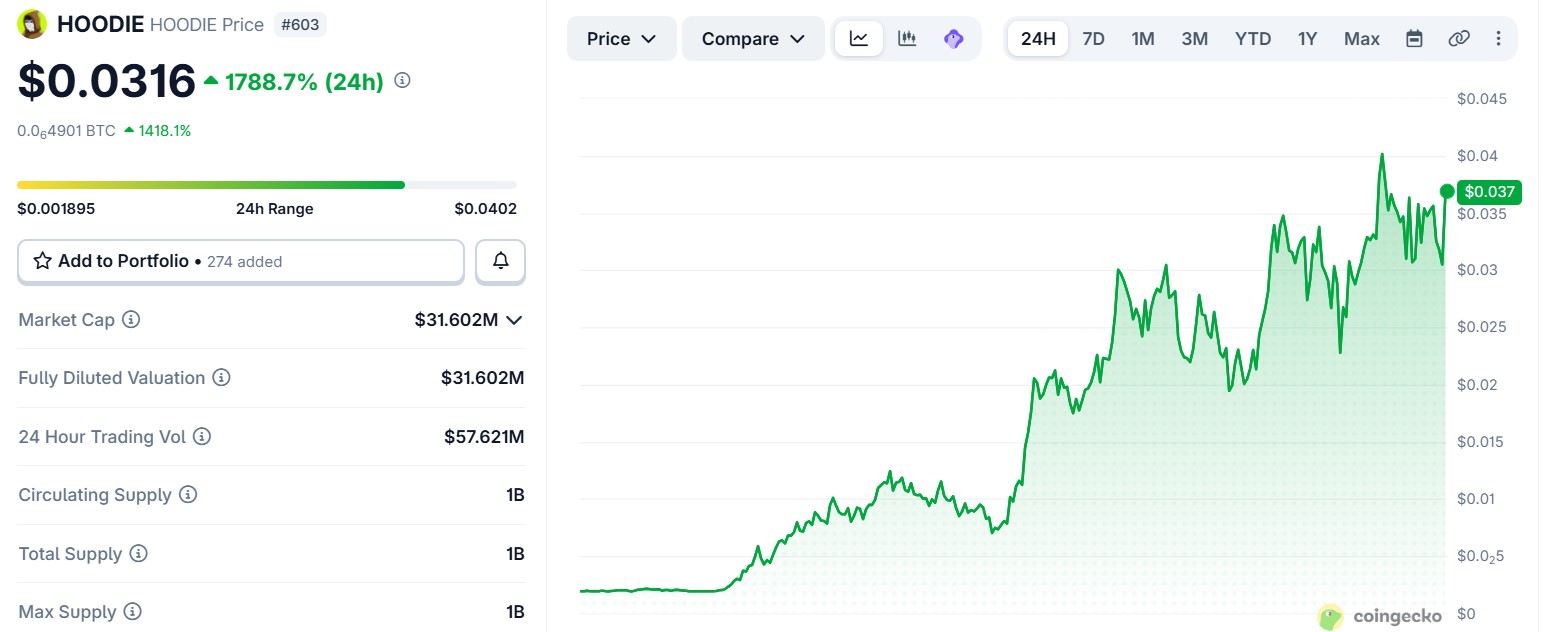Image resolution: width=1555 pixels, height=632 pixels.
Task: Click the 24h Range label
Action: 275,209
